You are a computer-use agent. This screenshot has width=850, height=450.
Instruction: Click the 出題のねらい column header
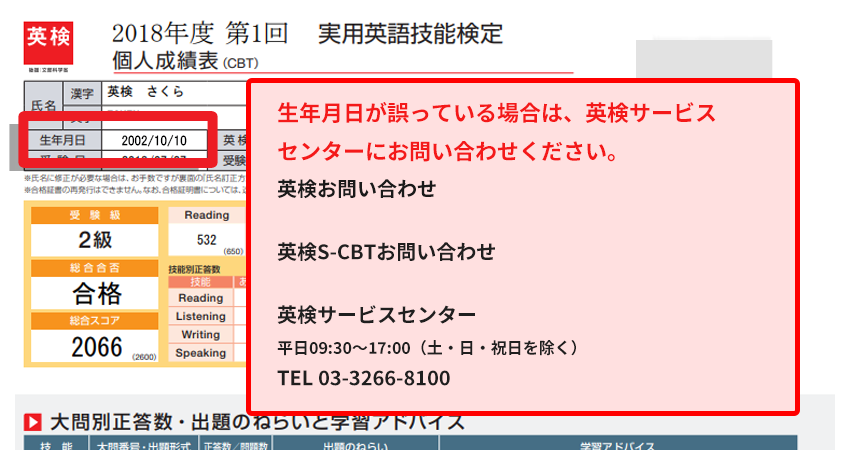356,444
